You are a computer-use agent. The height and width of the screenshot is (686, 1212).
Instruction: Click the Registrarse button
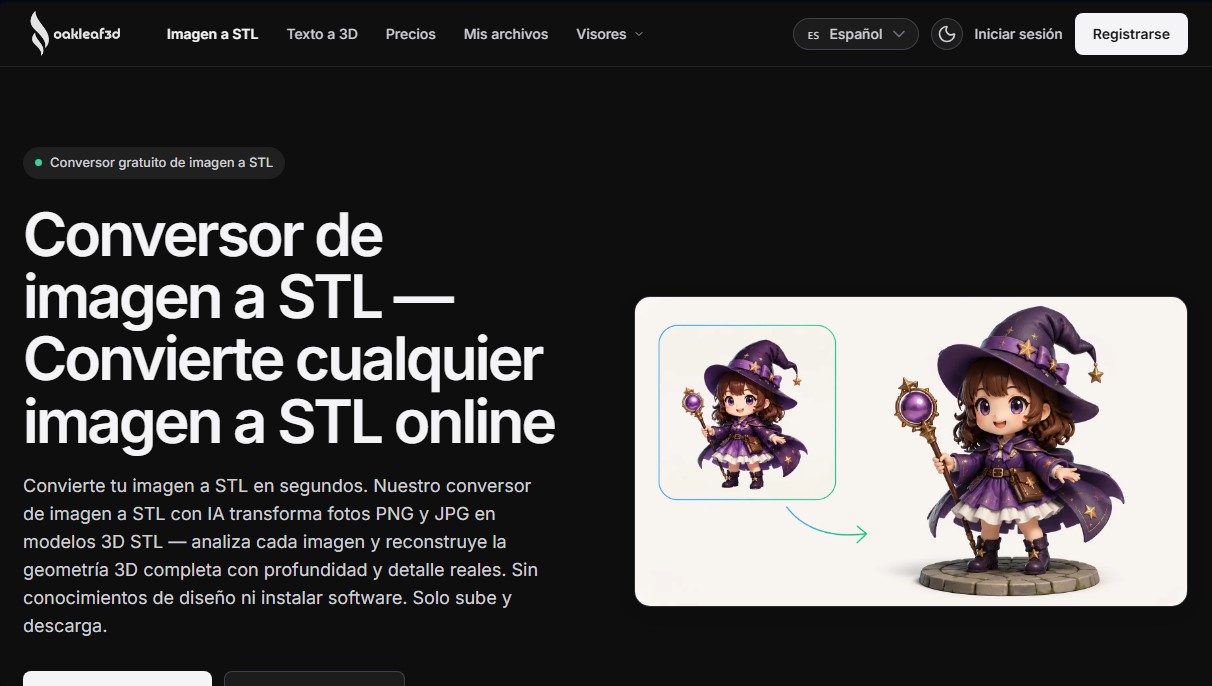pos(1131,34)
